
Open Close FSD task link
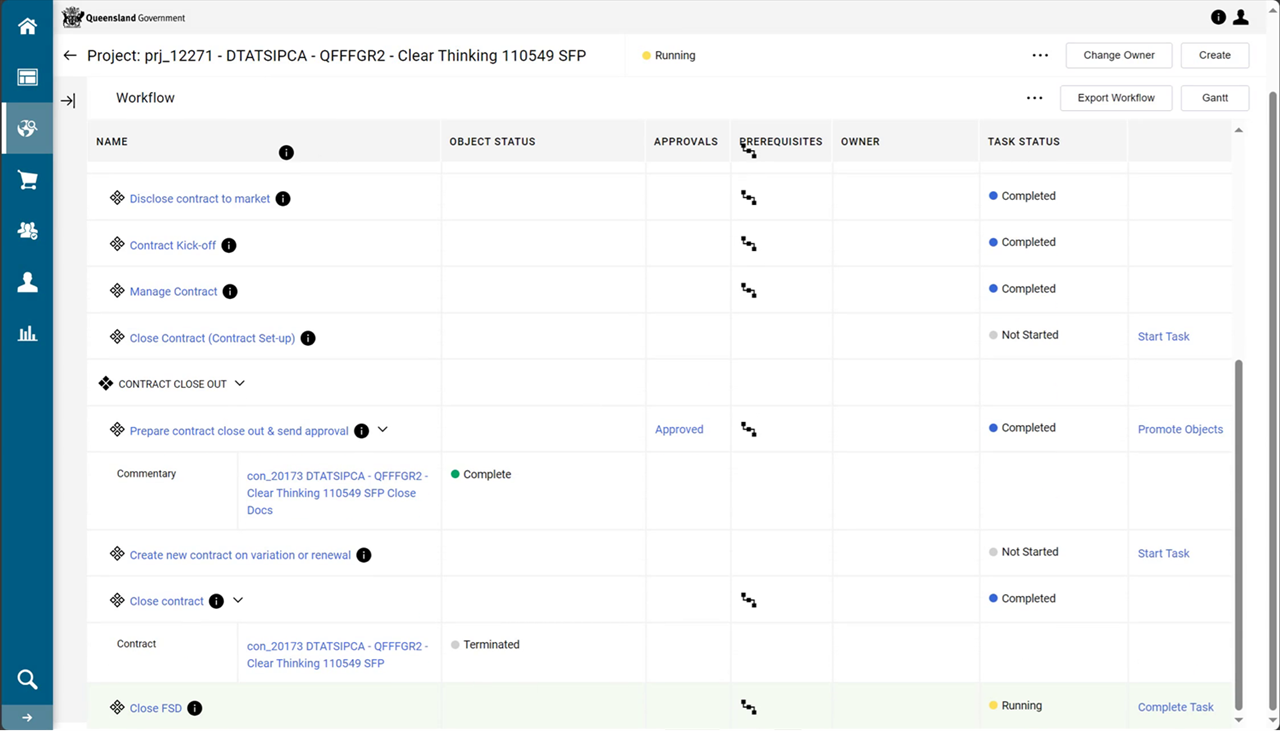point(156,709)
